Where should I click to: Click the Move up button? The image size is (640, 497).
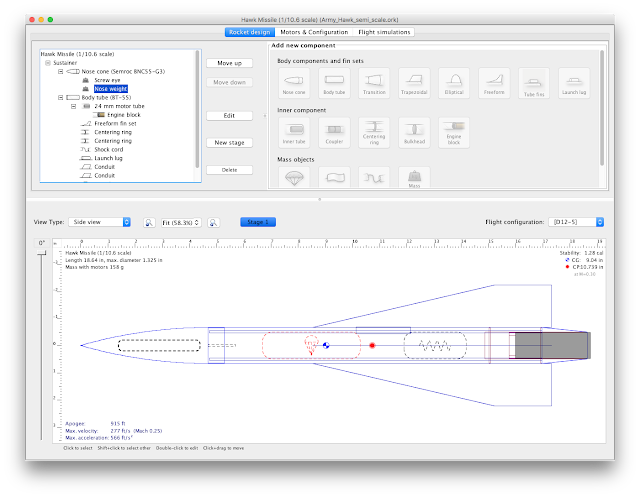coord(229,63)
